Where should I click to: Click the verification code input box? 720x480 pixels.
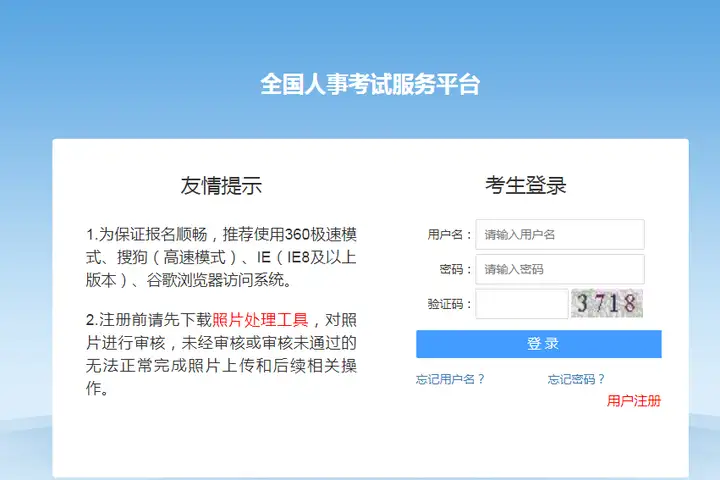[x=522, y=304]
